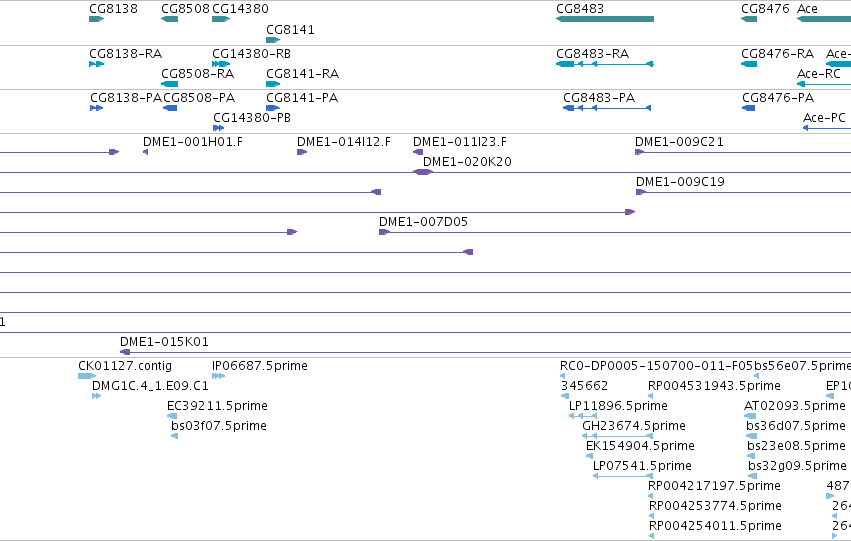The image size is (851, 541).
Task: Click the CG8508-RA transcript glyph
Action: coord(169,84)
